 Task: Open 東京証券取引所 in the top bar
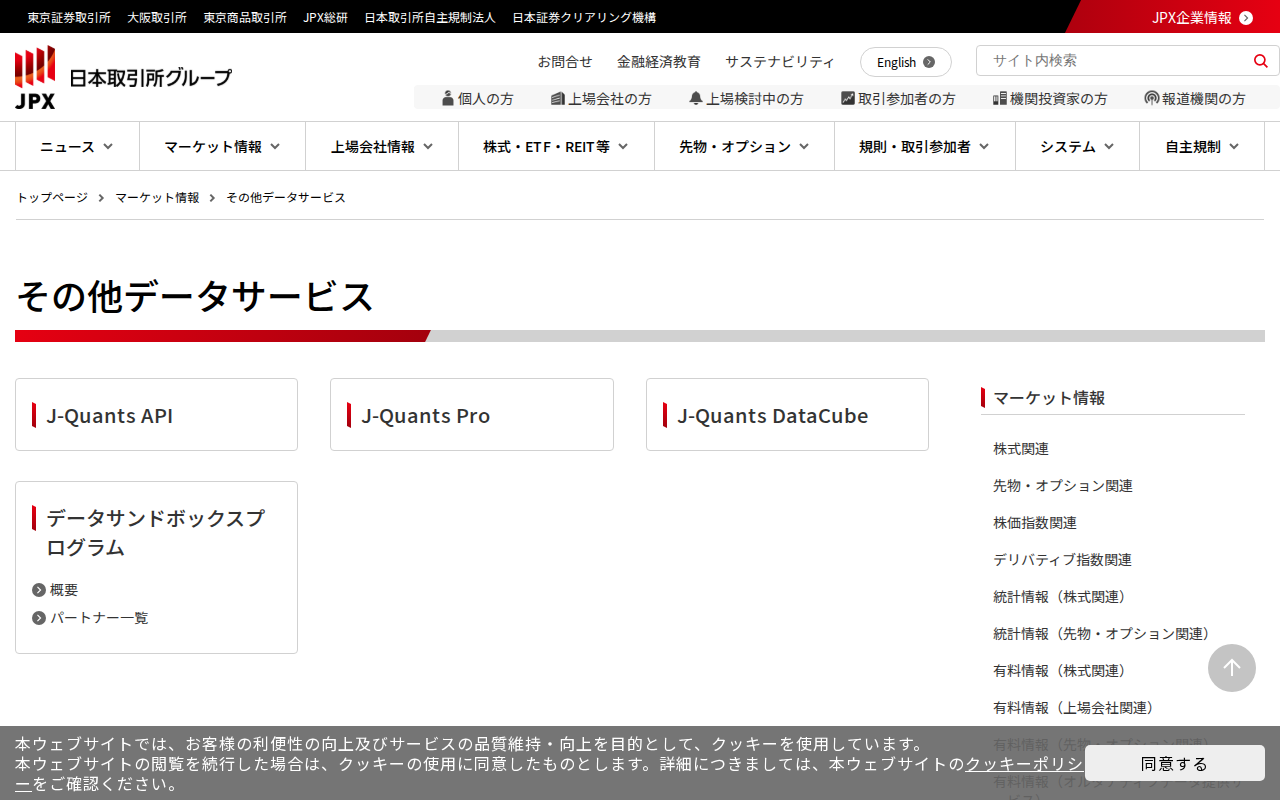coord(69,17)
